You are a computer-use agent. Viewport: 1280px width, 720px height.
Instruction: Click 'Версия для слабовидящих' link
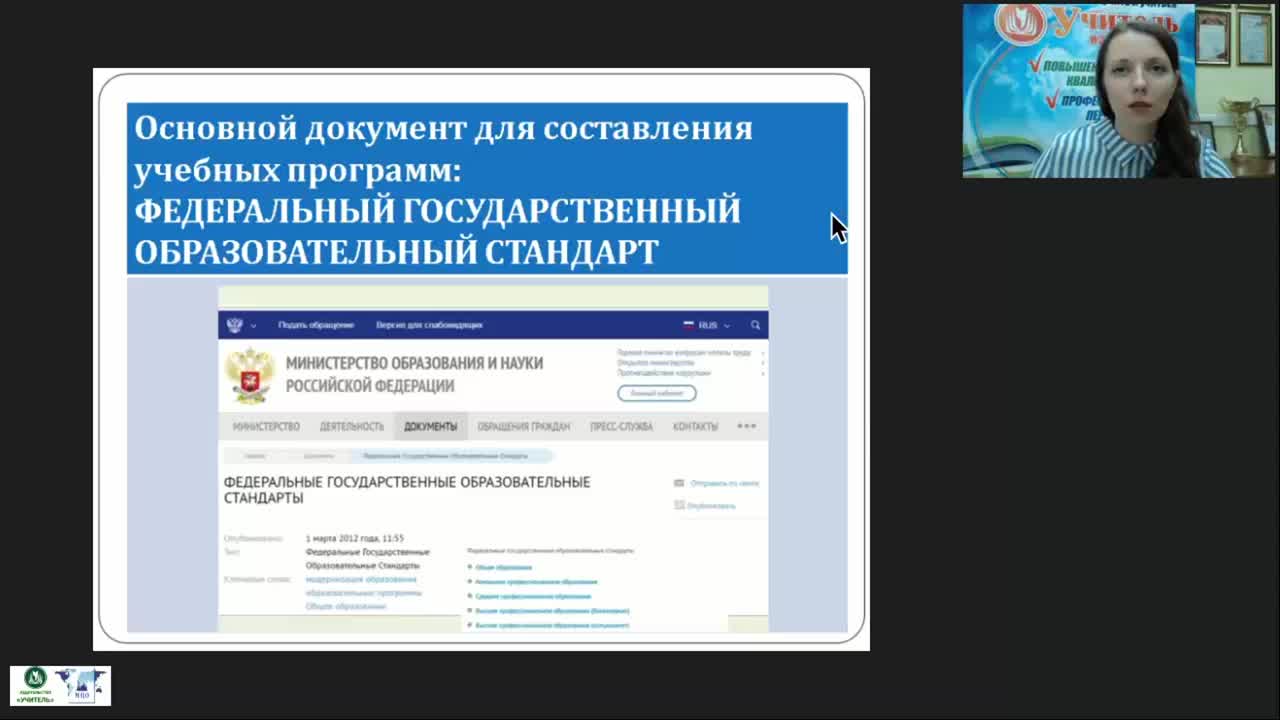[429, 325]
